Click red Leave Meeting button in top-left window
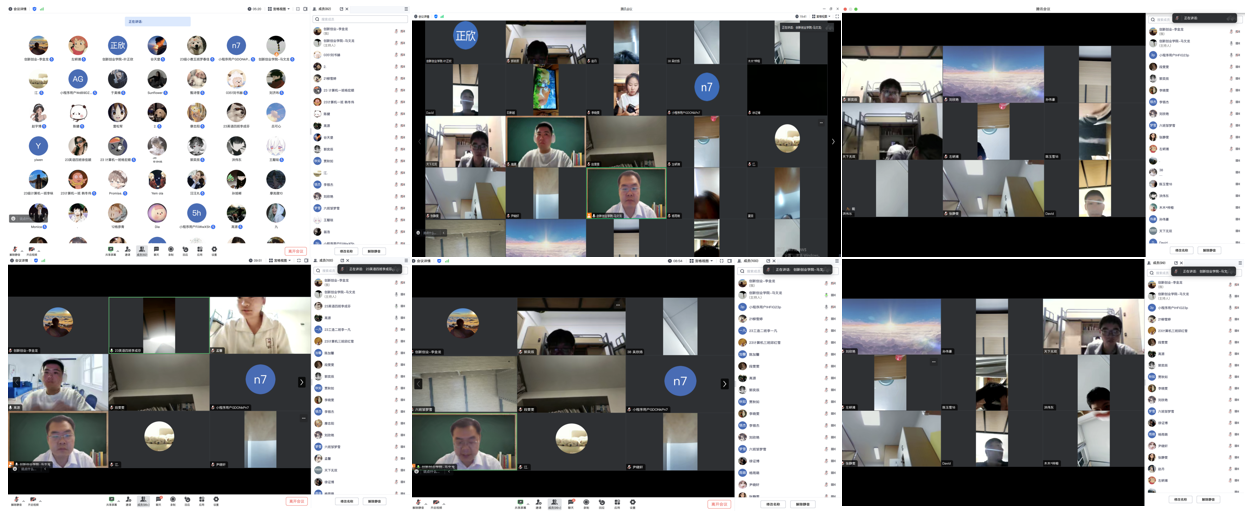This screenshot has height=511, width=1252. 296,251
